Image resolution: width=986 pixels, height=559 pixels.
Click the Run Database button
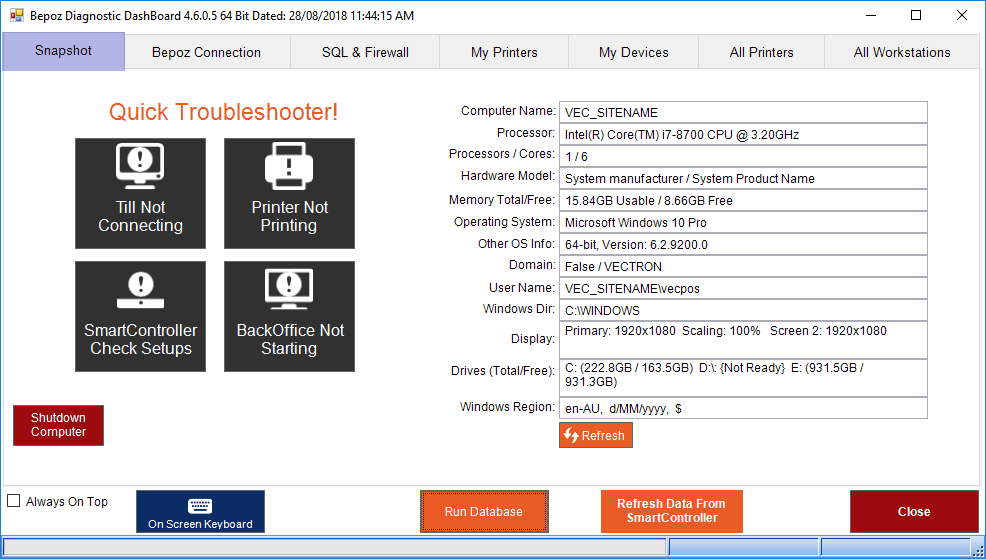pyautogui.click(x=484, y=511)
